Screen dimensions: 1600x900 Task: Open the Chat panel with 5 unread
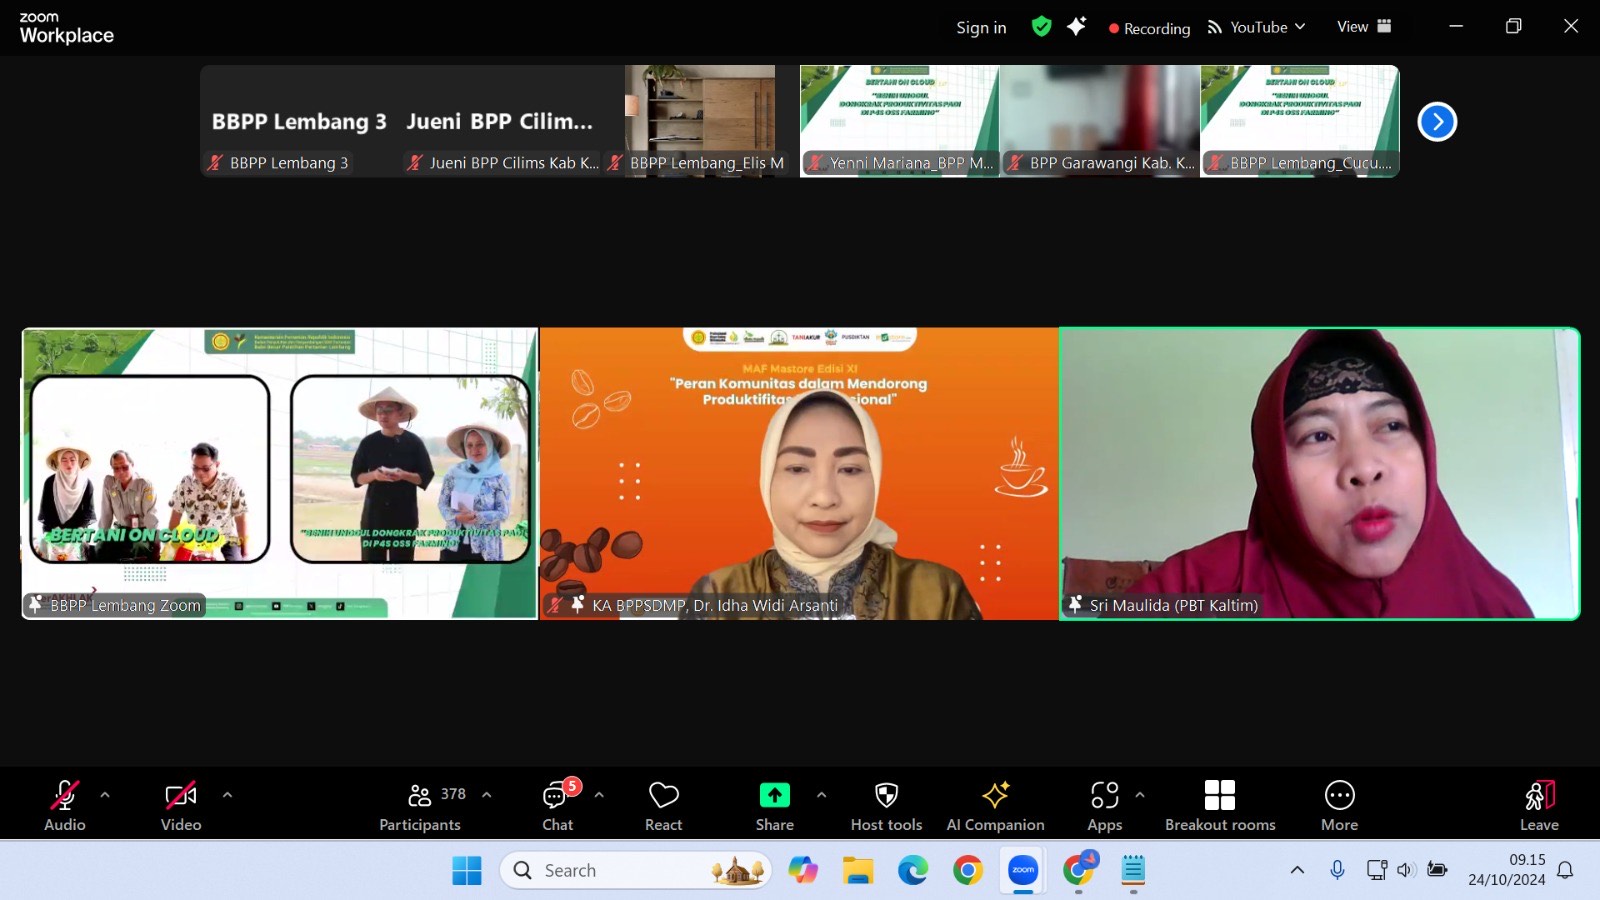click(x=558, y=805)
